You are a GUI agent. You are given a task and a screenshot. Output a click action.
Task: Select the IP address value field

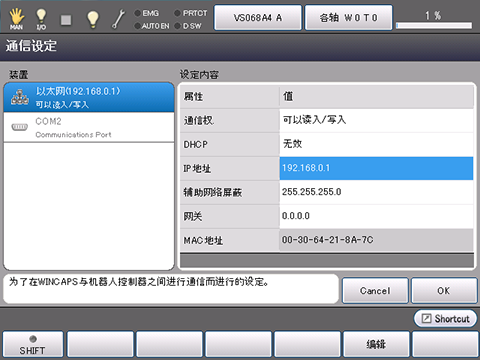(x=376, y=168)
